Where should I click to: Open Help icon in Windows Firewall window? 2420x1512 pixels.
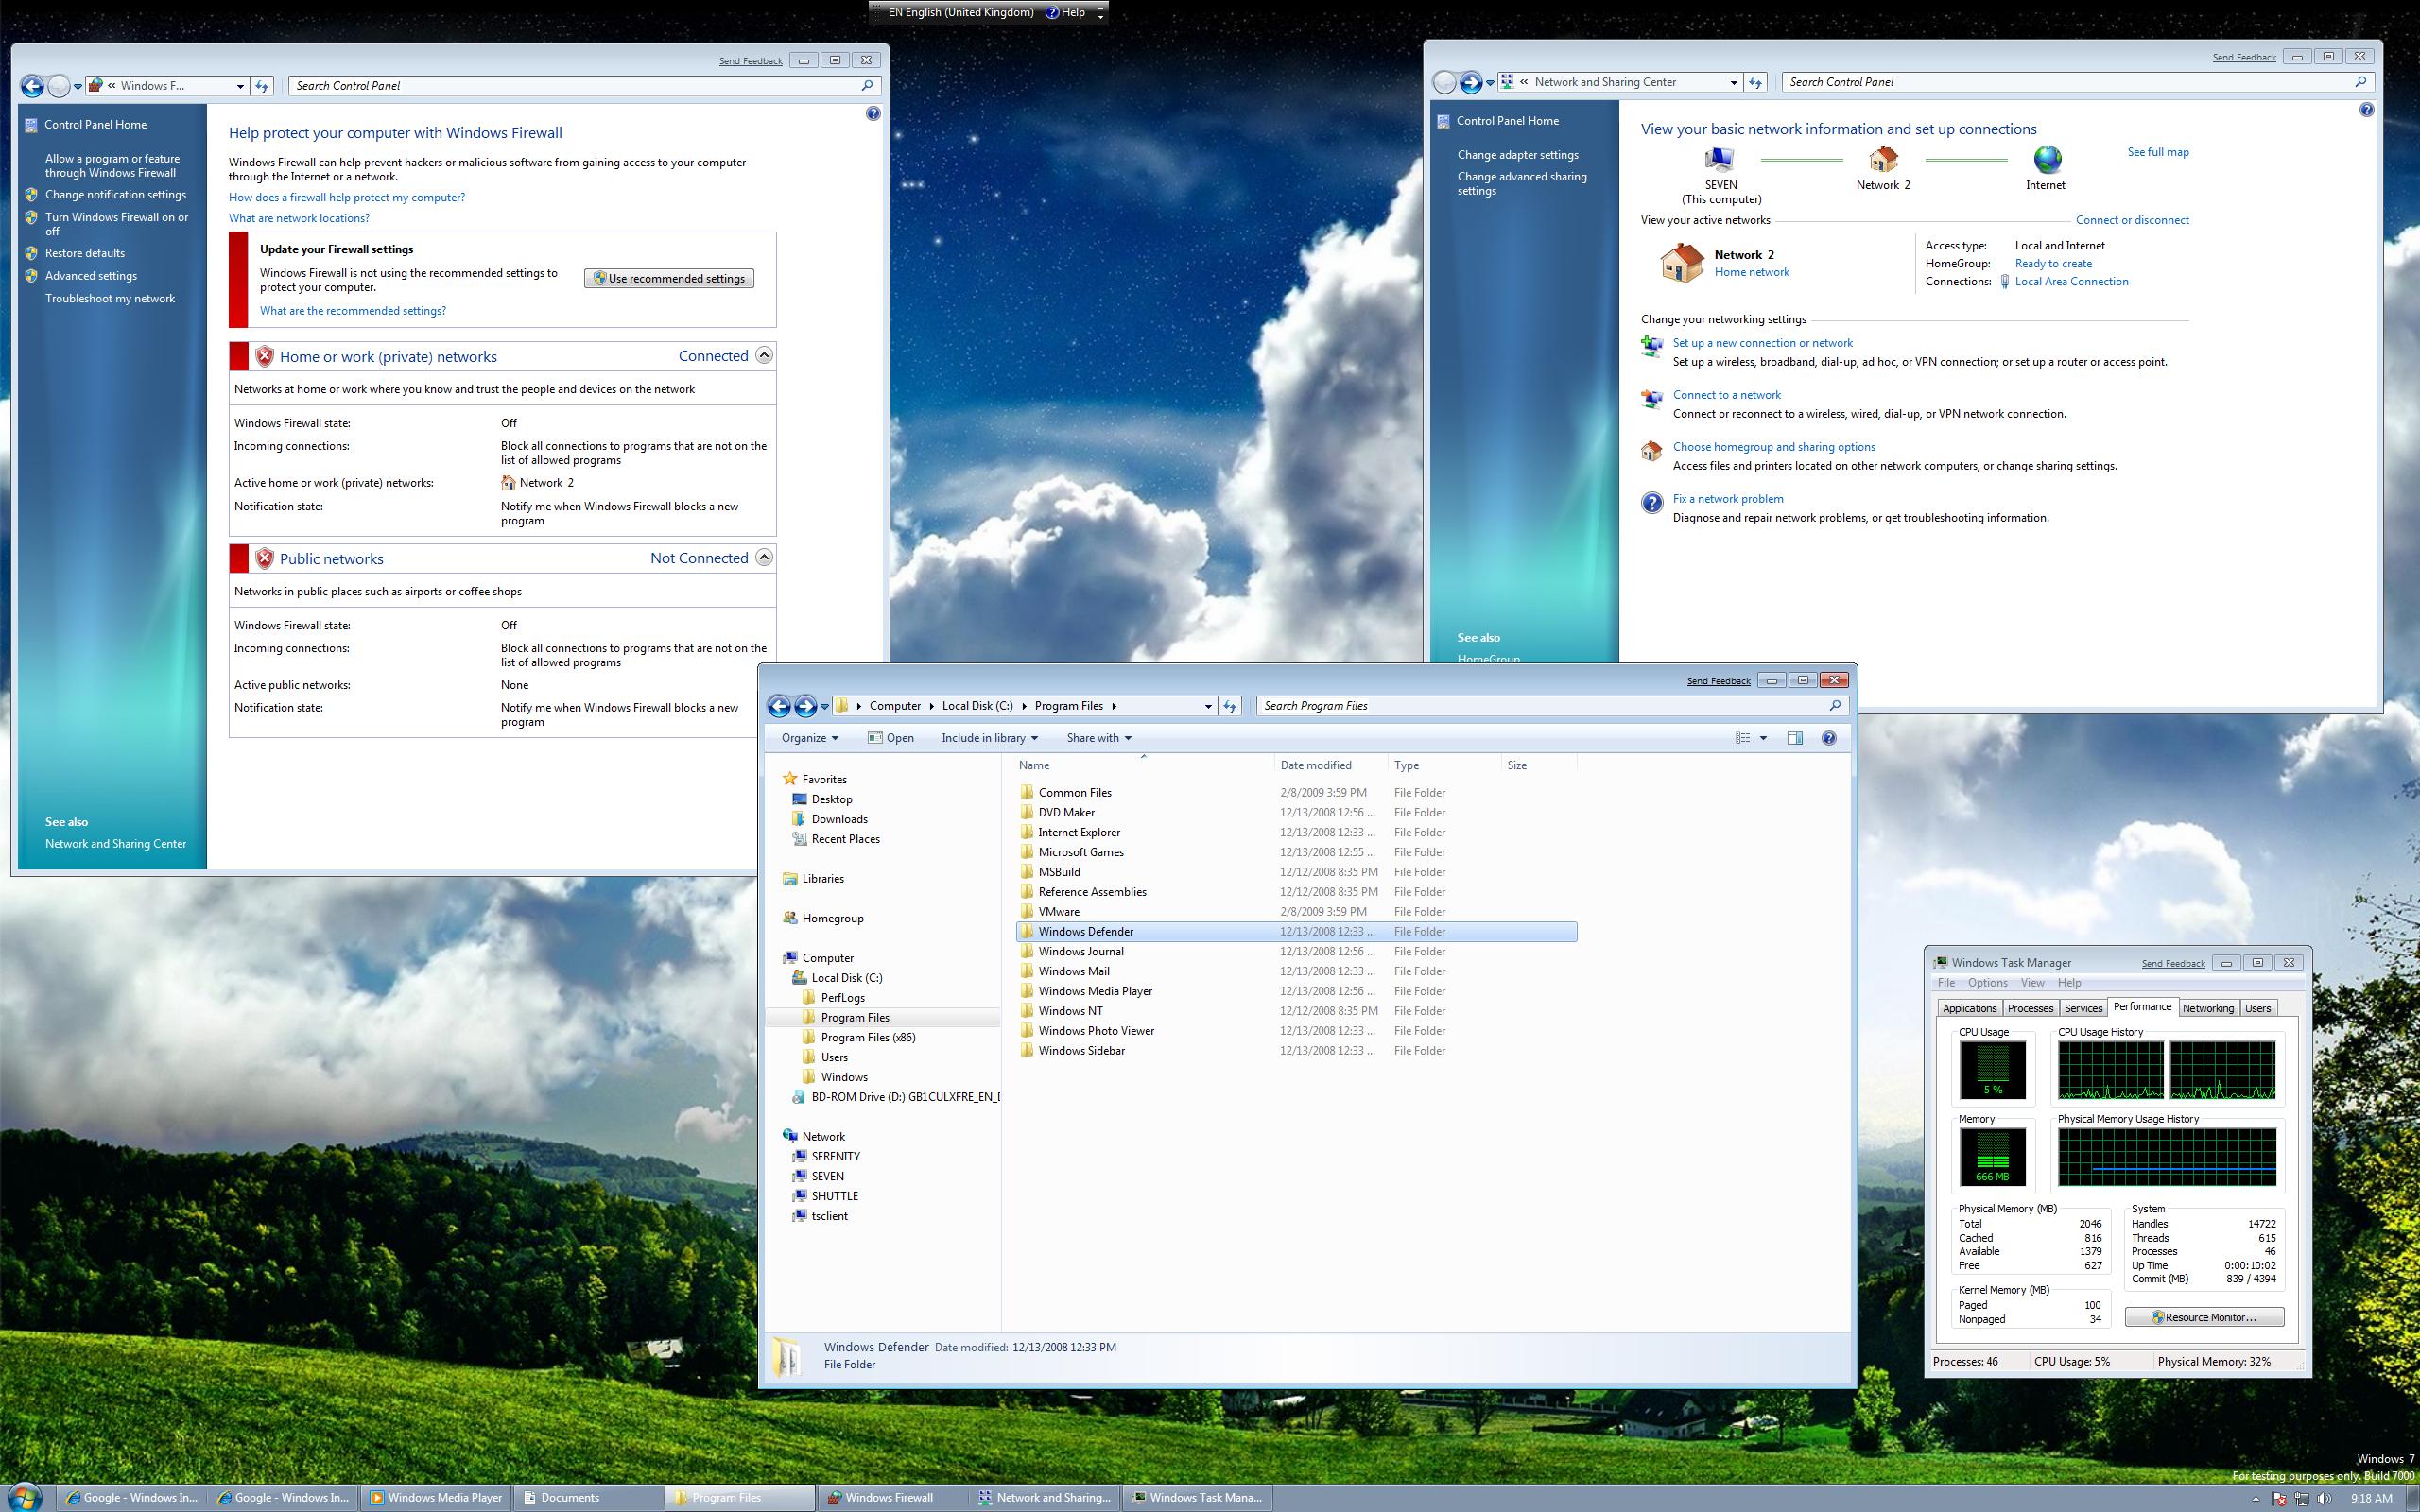coord(873,114)
